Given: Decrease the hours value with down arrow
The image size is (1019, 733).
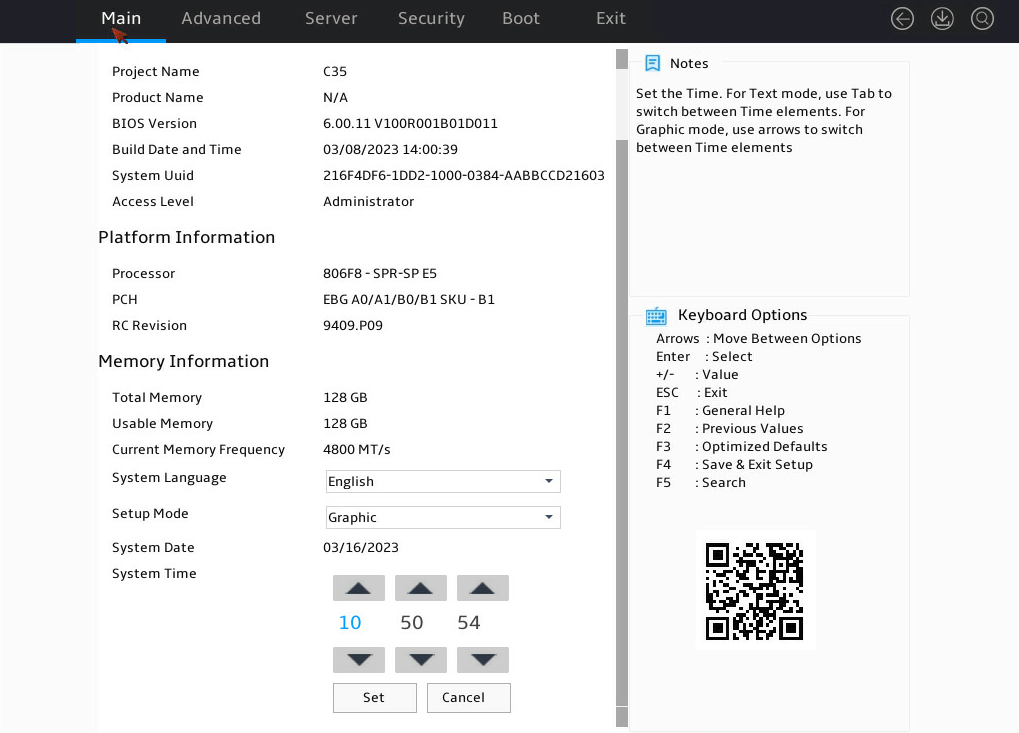Looking at the screenshot, I should [359, 660].
